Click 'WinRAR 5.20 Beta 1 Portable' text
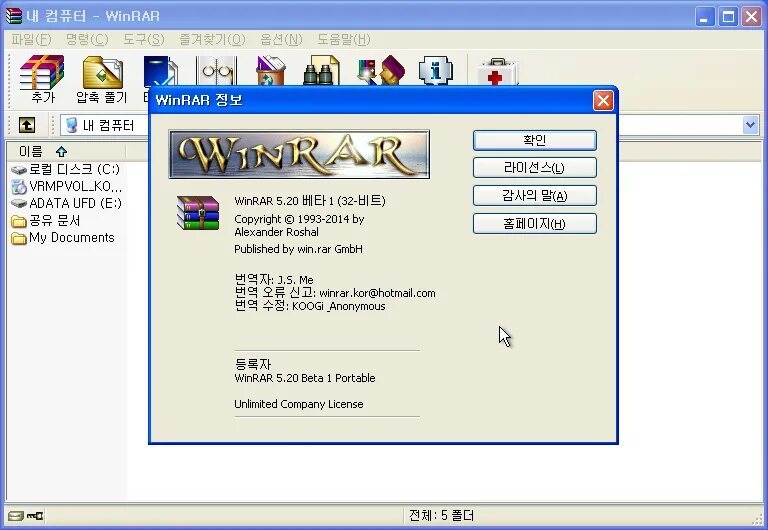The width and height of the screenshot is (768, 530). coord(305,378)
